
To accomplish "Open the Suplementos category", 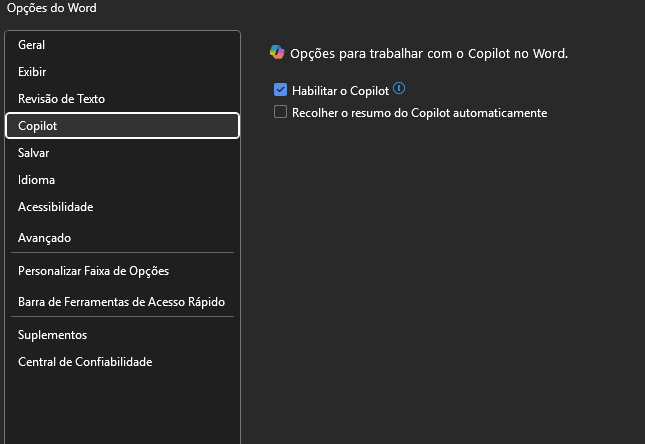I will pyautogui.click(x=122, y=335).
